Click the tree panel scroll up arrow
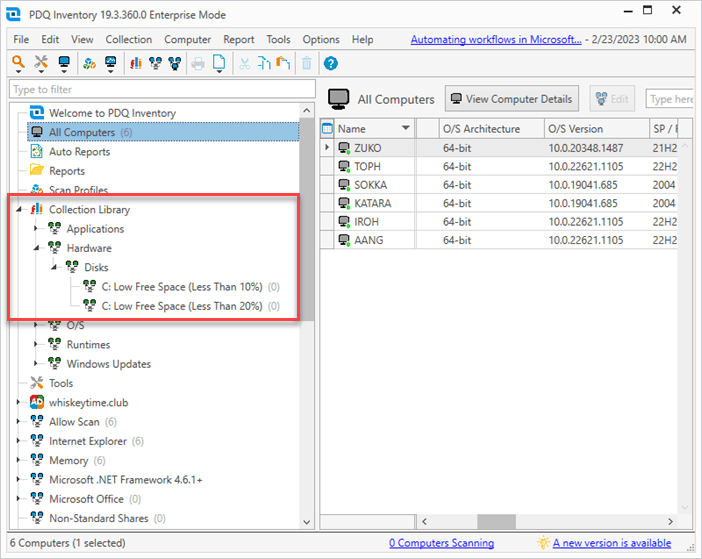 click(307, 110)
